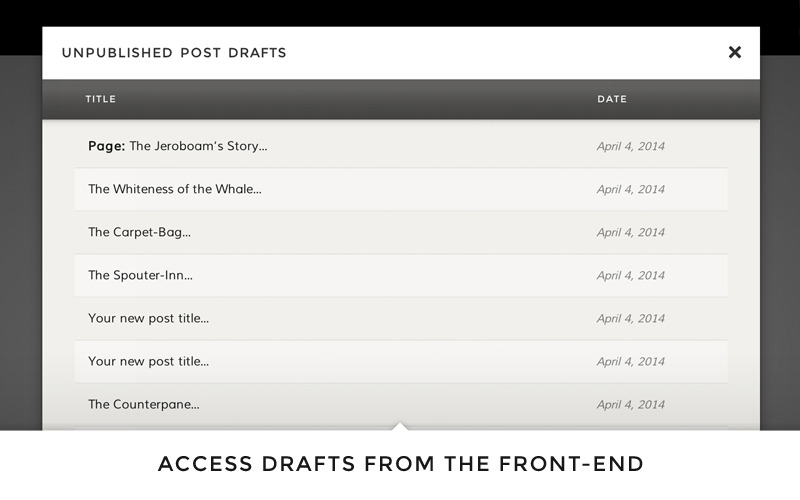Select The Counterpane draft
This screenshot has height=500, width=800.
pyautogui.click(x=143, y=404)
